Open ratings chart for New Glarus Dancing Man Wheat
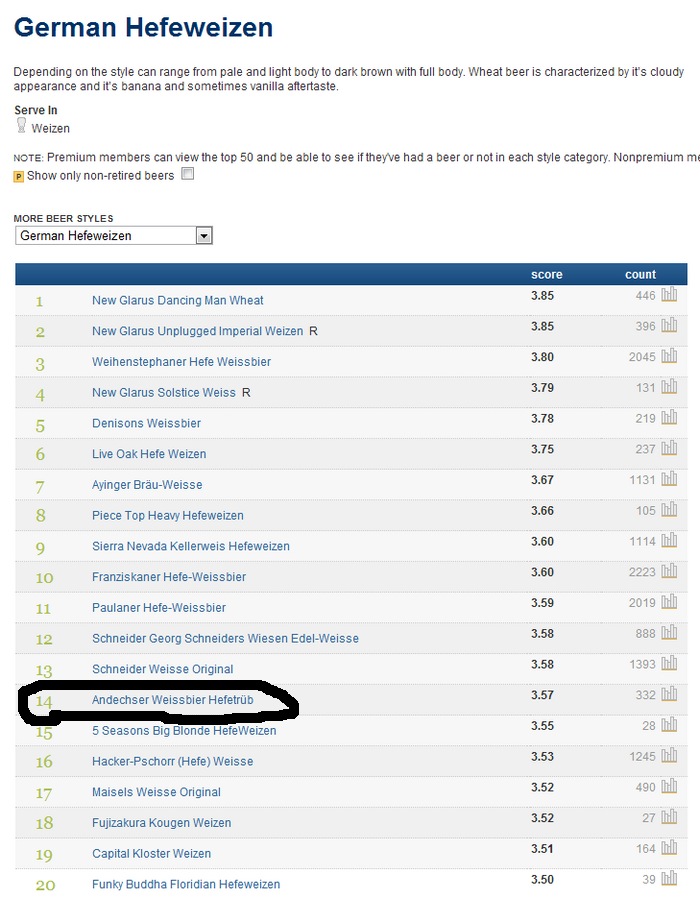 click(669, 295)
